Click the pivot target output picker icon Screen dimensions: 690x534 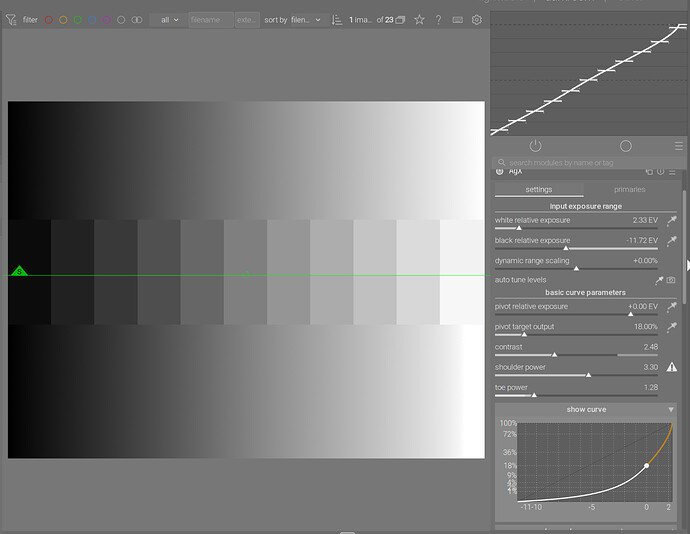672,327
